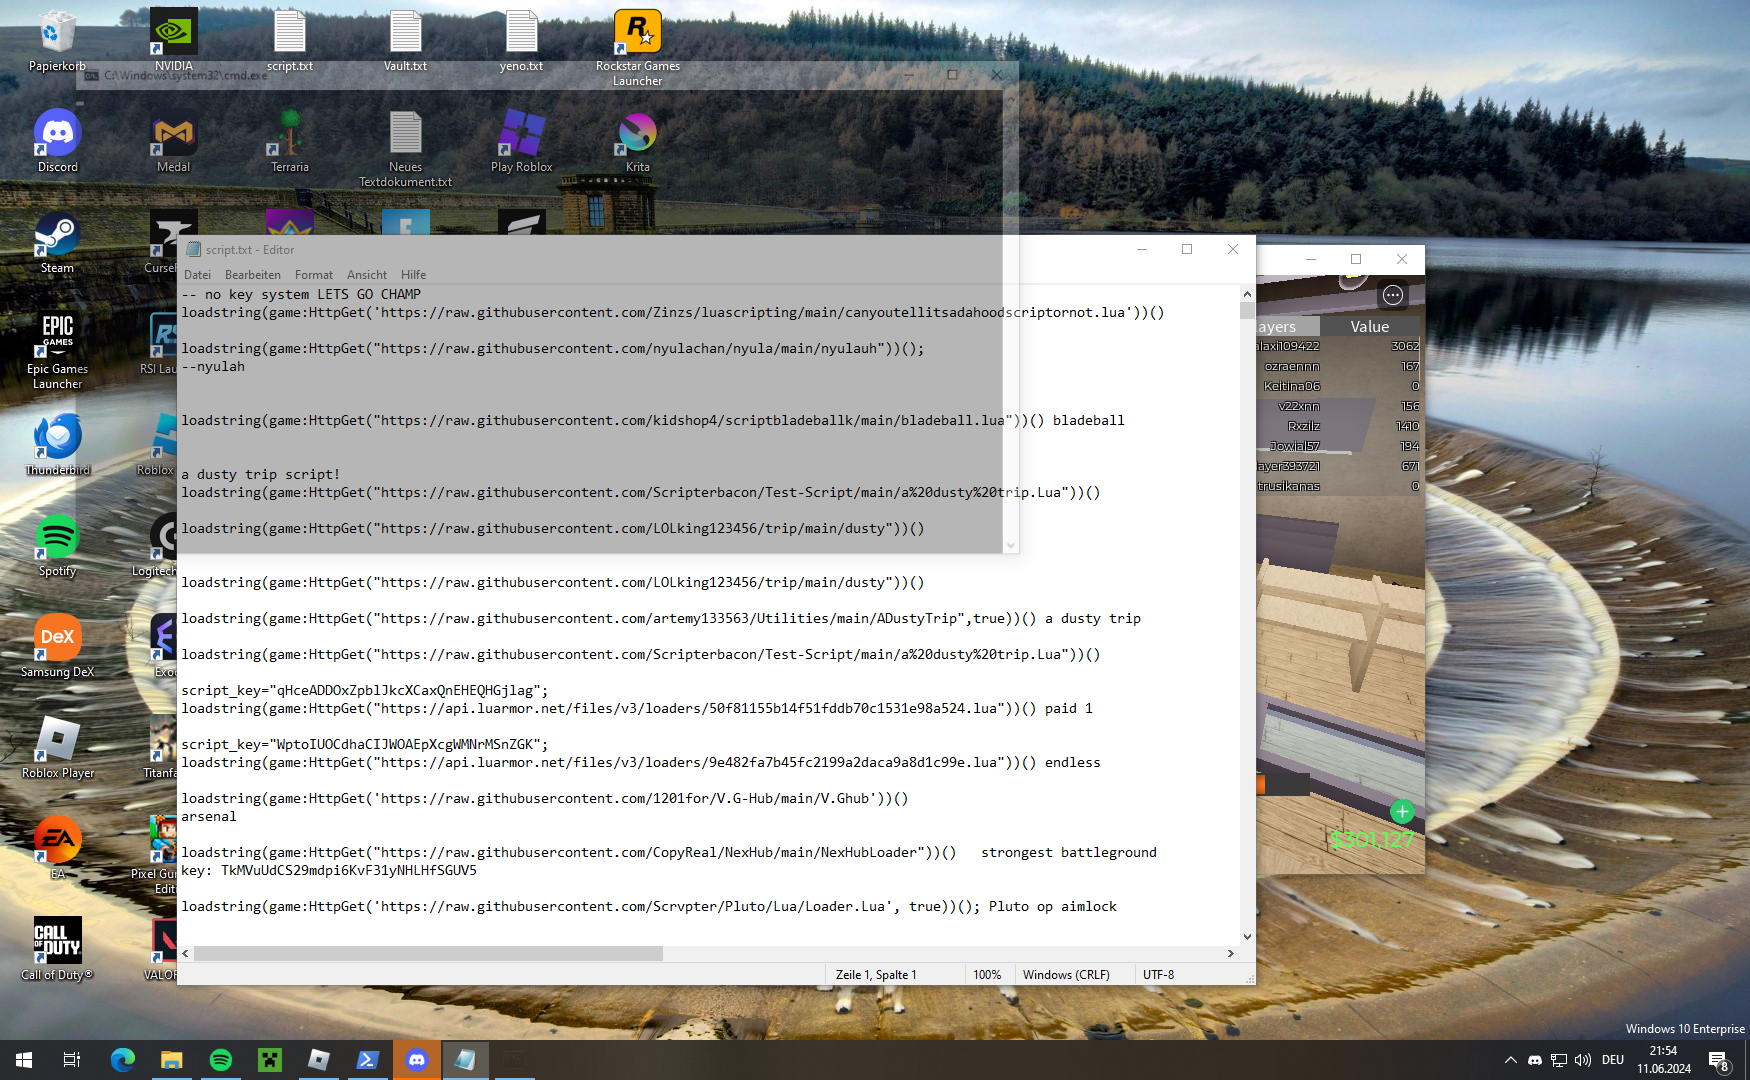Click the UTF-8 encoding status entry
The image size is (1750, 1080).
(1159, 975)
